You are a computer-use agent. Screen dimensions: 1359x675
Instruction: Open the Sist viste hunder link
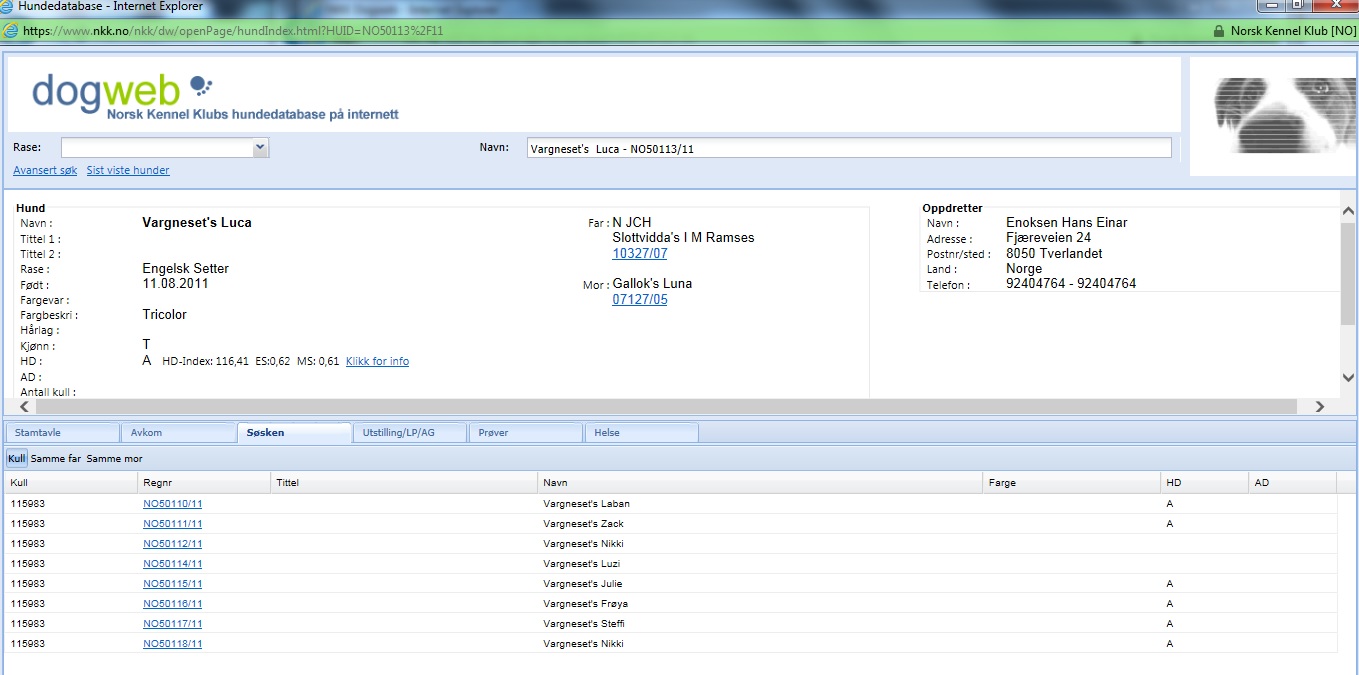click(128, 171)
